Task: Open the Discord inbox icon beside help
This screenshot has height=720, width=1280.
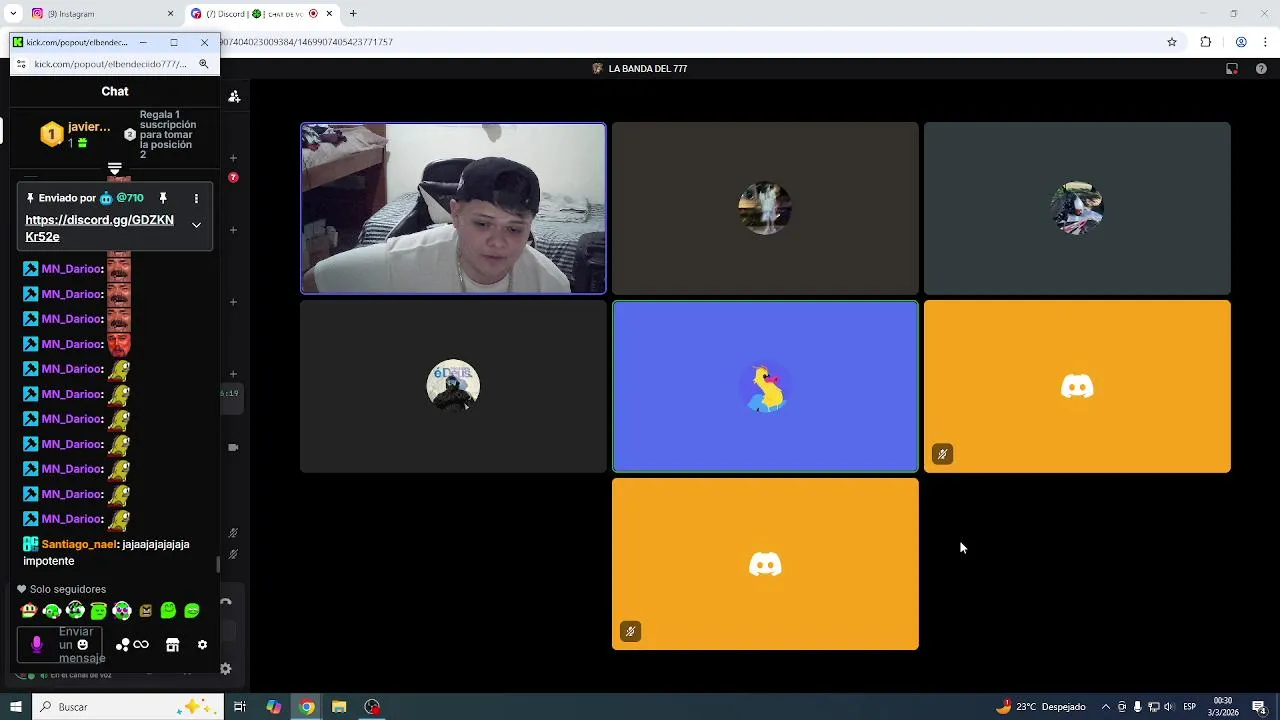Action: click(x=1232, y=69)
